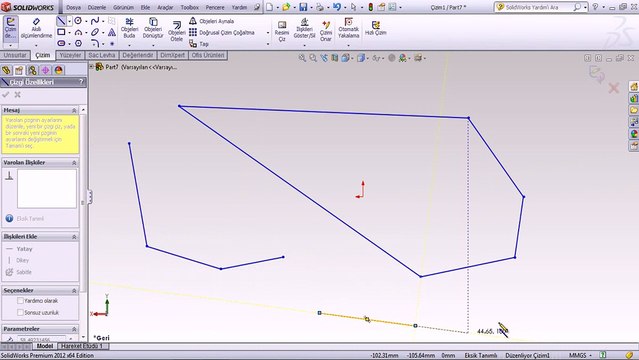Switch to the Sac Levha tab
639x360 pixels.
coord(101,55)
